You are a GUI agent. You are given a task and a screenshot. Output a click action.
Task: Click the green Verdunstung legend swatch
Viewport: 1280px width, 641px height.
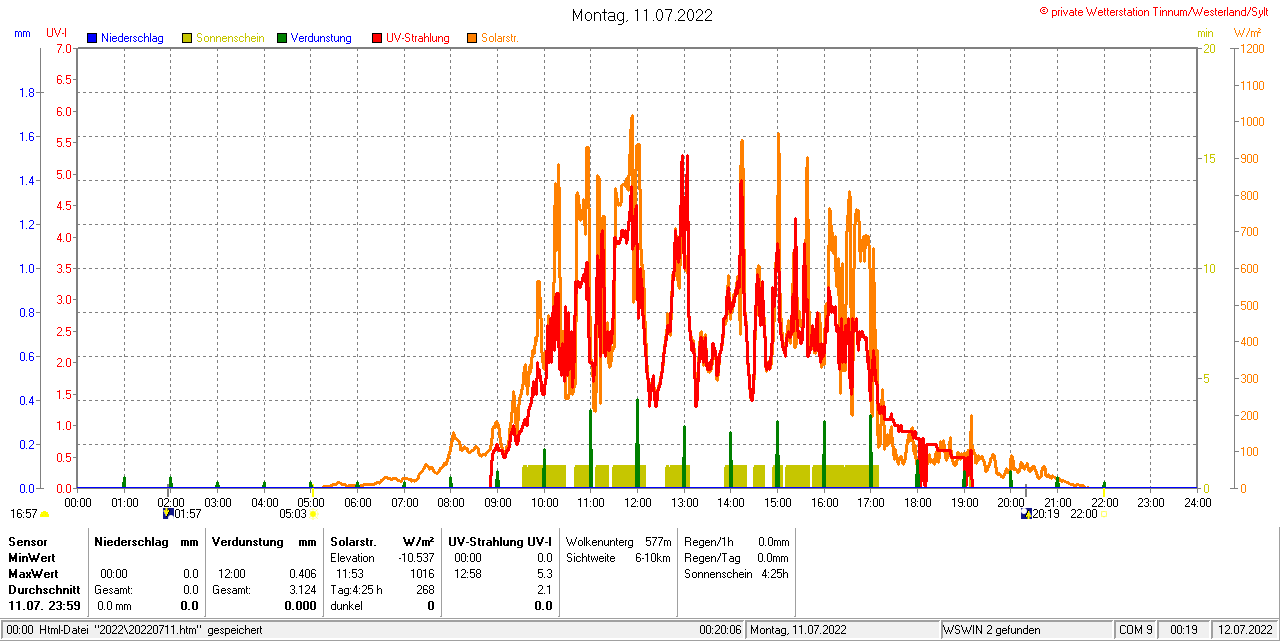point(282,38)
